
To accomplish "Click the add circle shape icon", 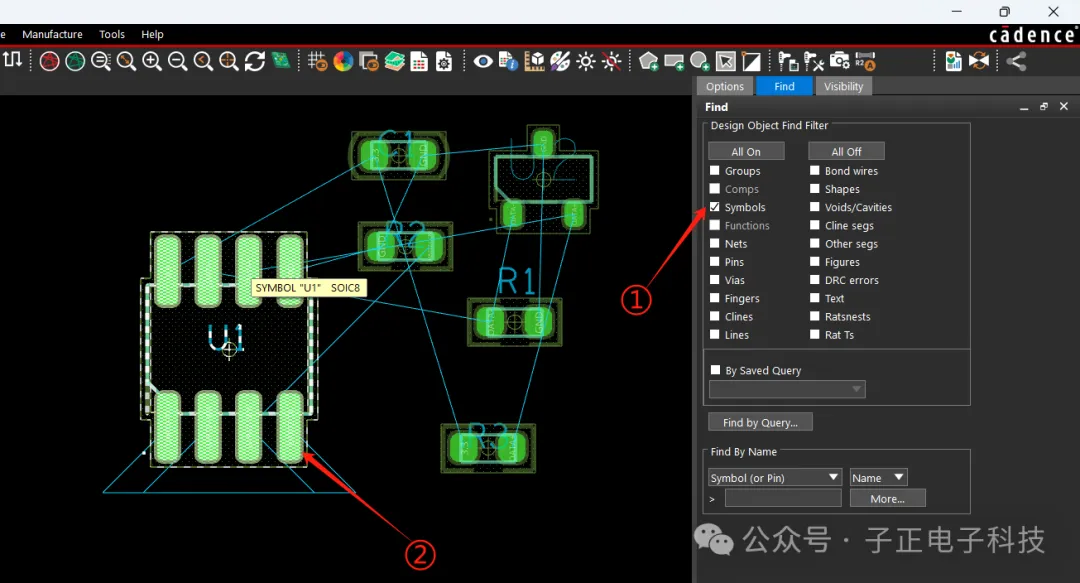I will (700, 61).
